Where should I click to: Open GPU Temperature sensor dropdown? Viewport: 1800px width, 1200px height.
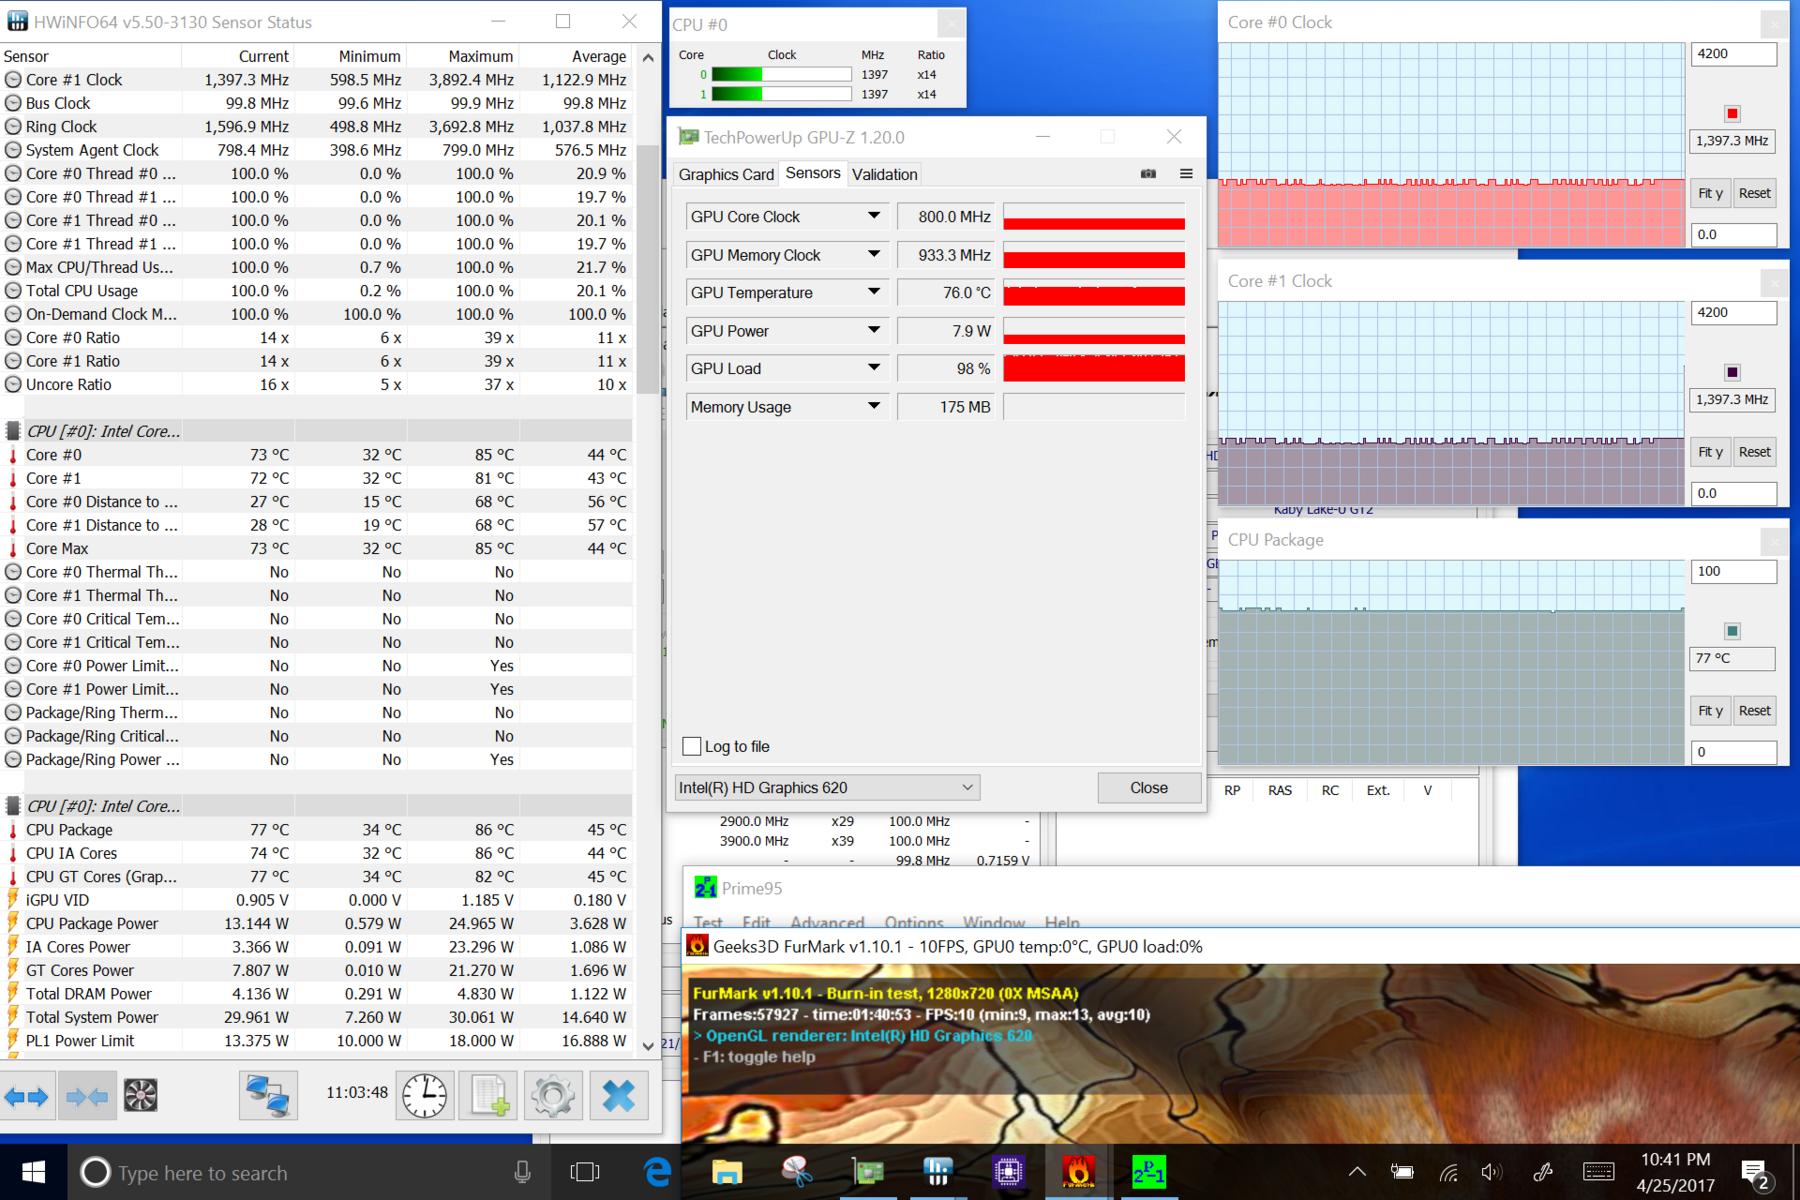click(874, 292)
